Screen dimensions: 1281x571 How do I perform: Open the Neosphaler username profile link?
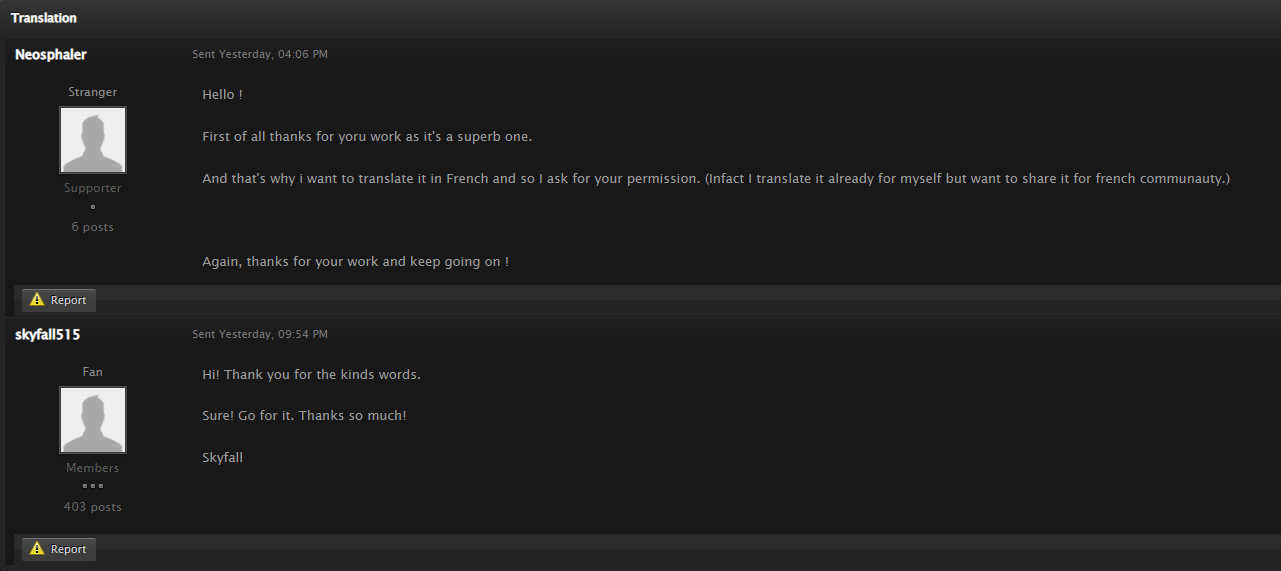51,55
